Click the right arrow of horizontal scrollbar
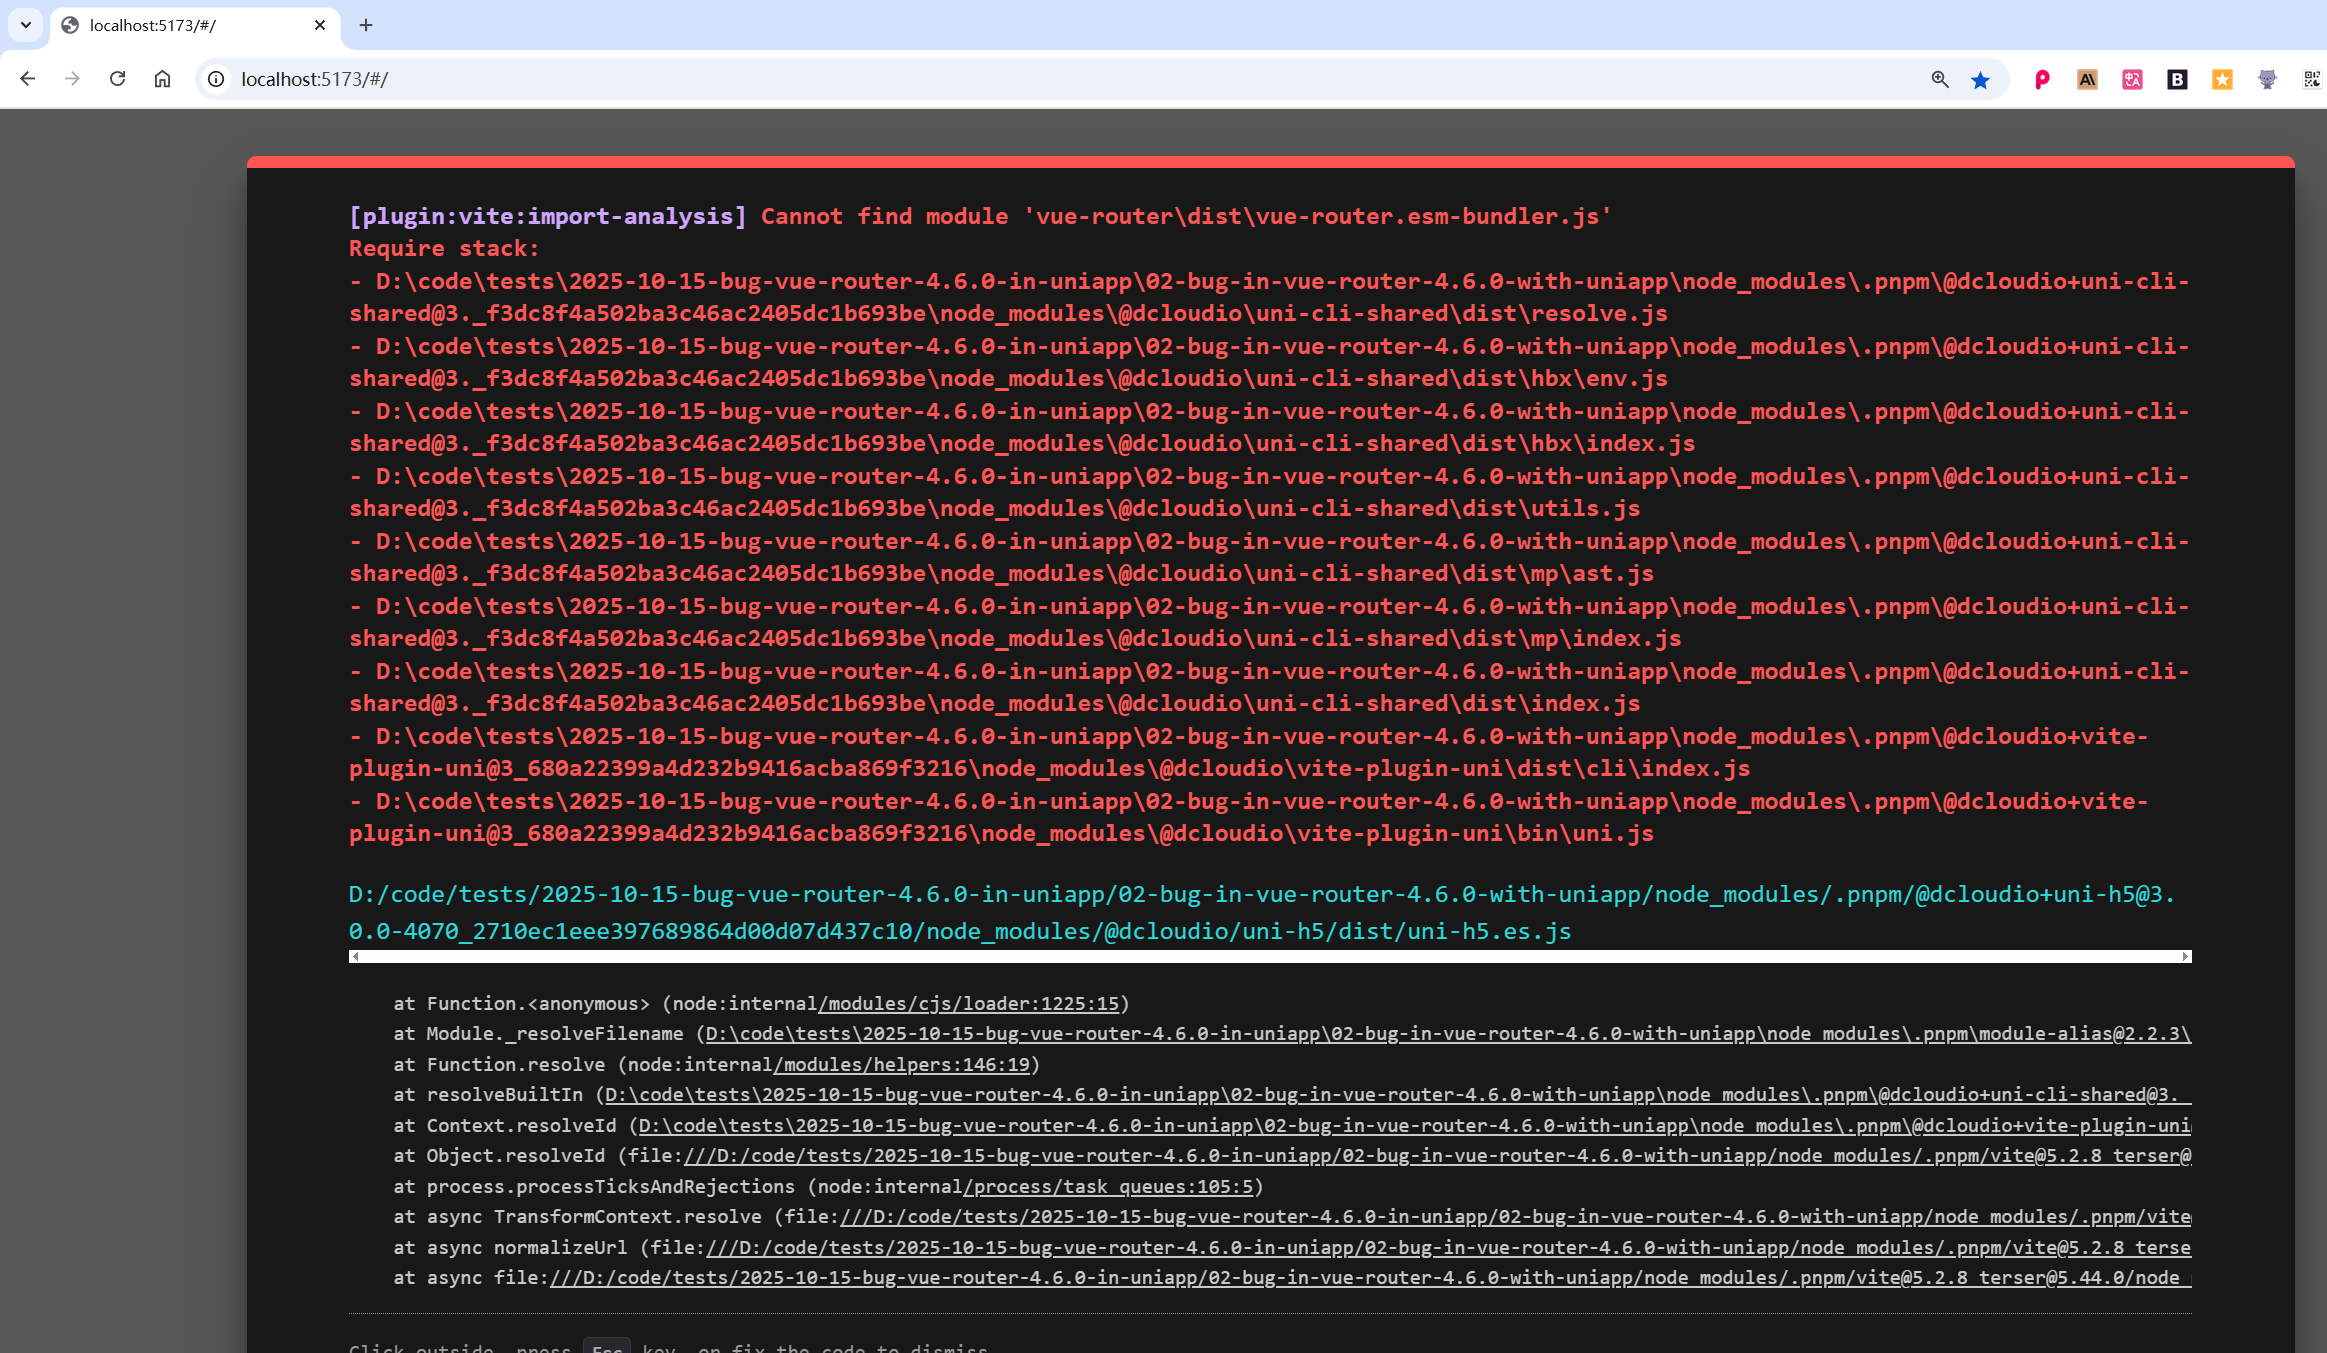The width and height of the screenshot is (2327, 1353). pyautogui.click(x=2186, y=957)
